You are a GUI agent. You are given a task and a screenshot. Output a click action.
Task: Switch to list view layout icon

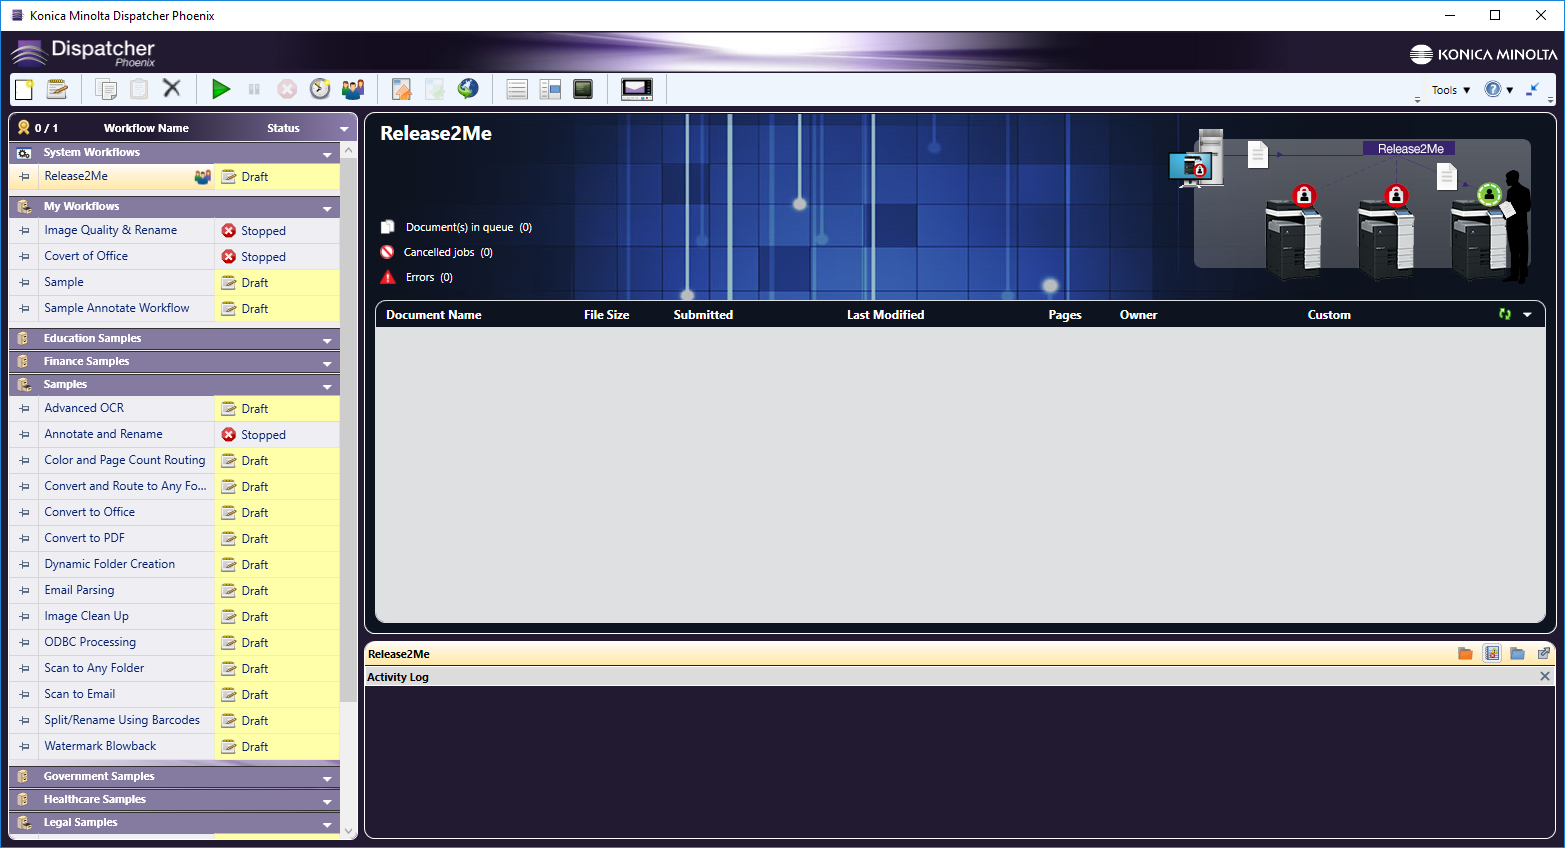tap(517, 90)
